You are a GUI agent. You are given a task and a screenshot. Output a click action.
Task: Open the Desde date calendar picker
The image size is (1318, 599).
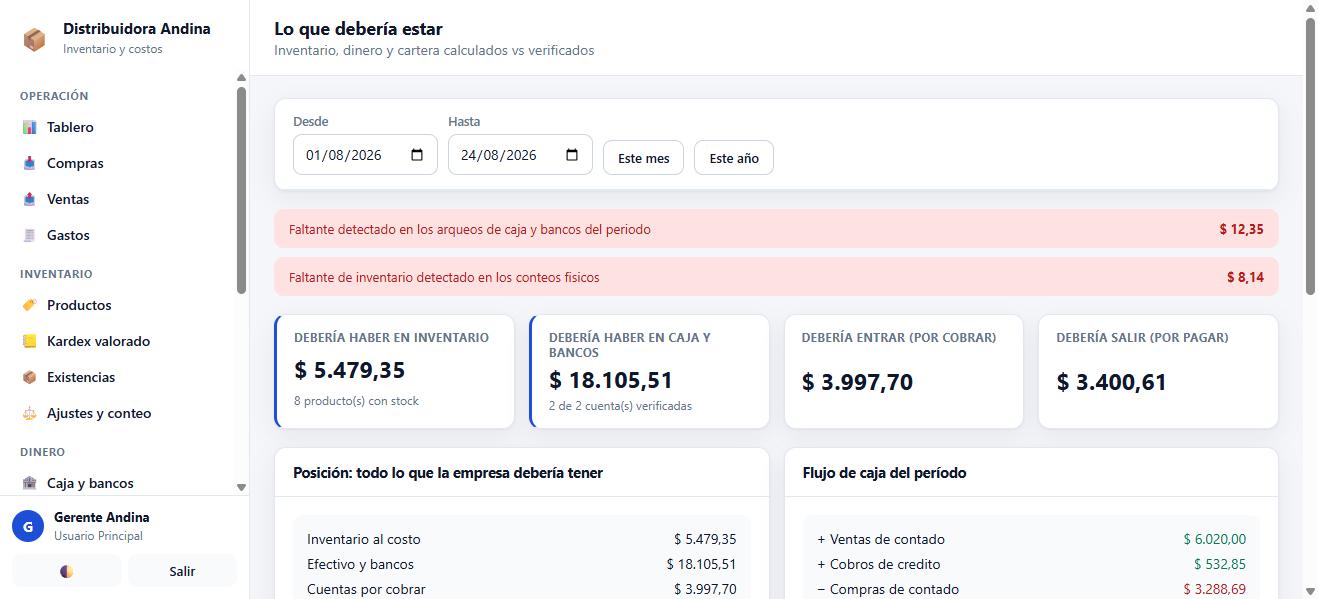point(417,155)
